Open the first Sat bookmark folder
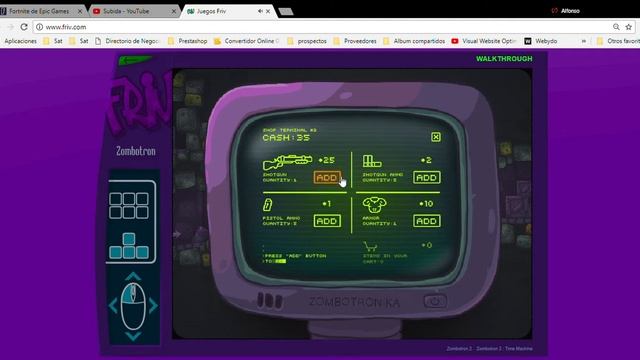 [53, 41]
